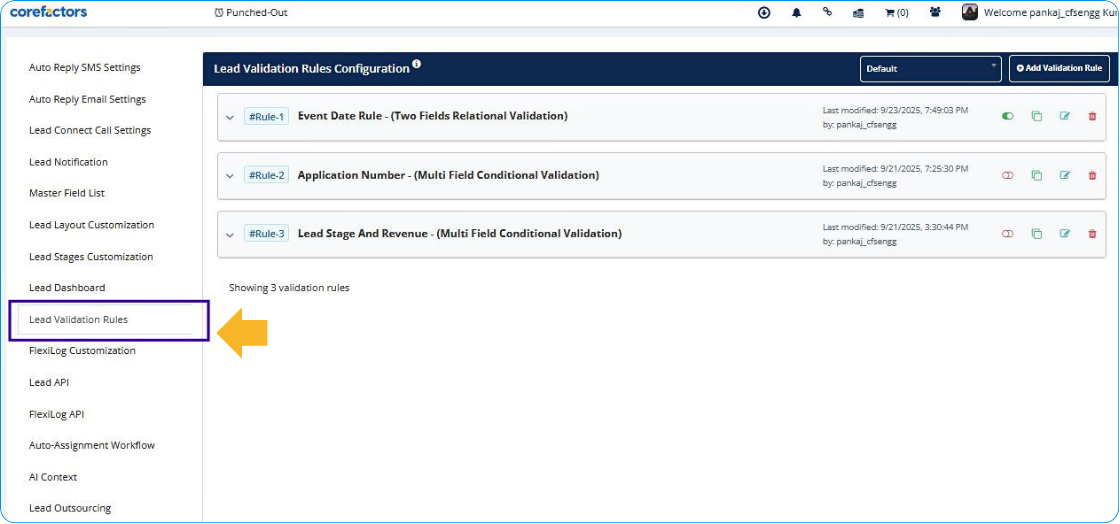
Task: Select AI Context in sidebar
Action: 53,477
